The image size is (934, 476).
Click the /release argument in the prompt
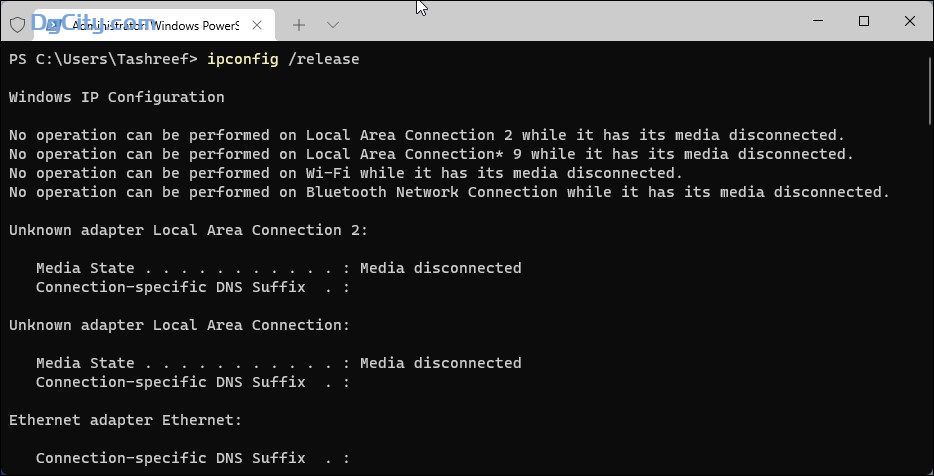click(323, 60)
